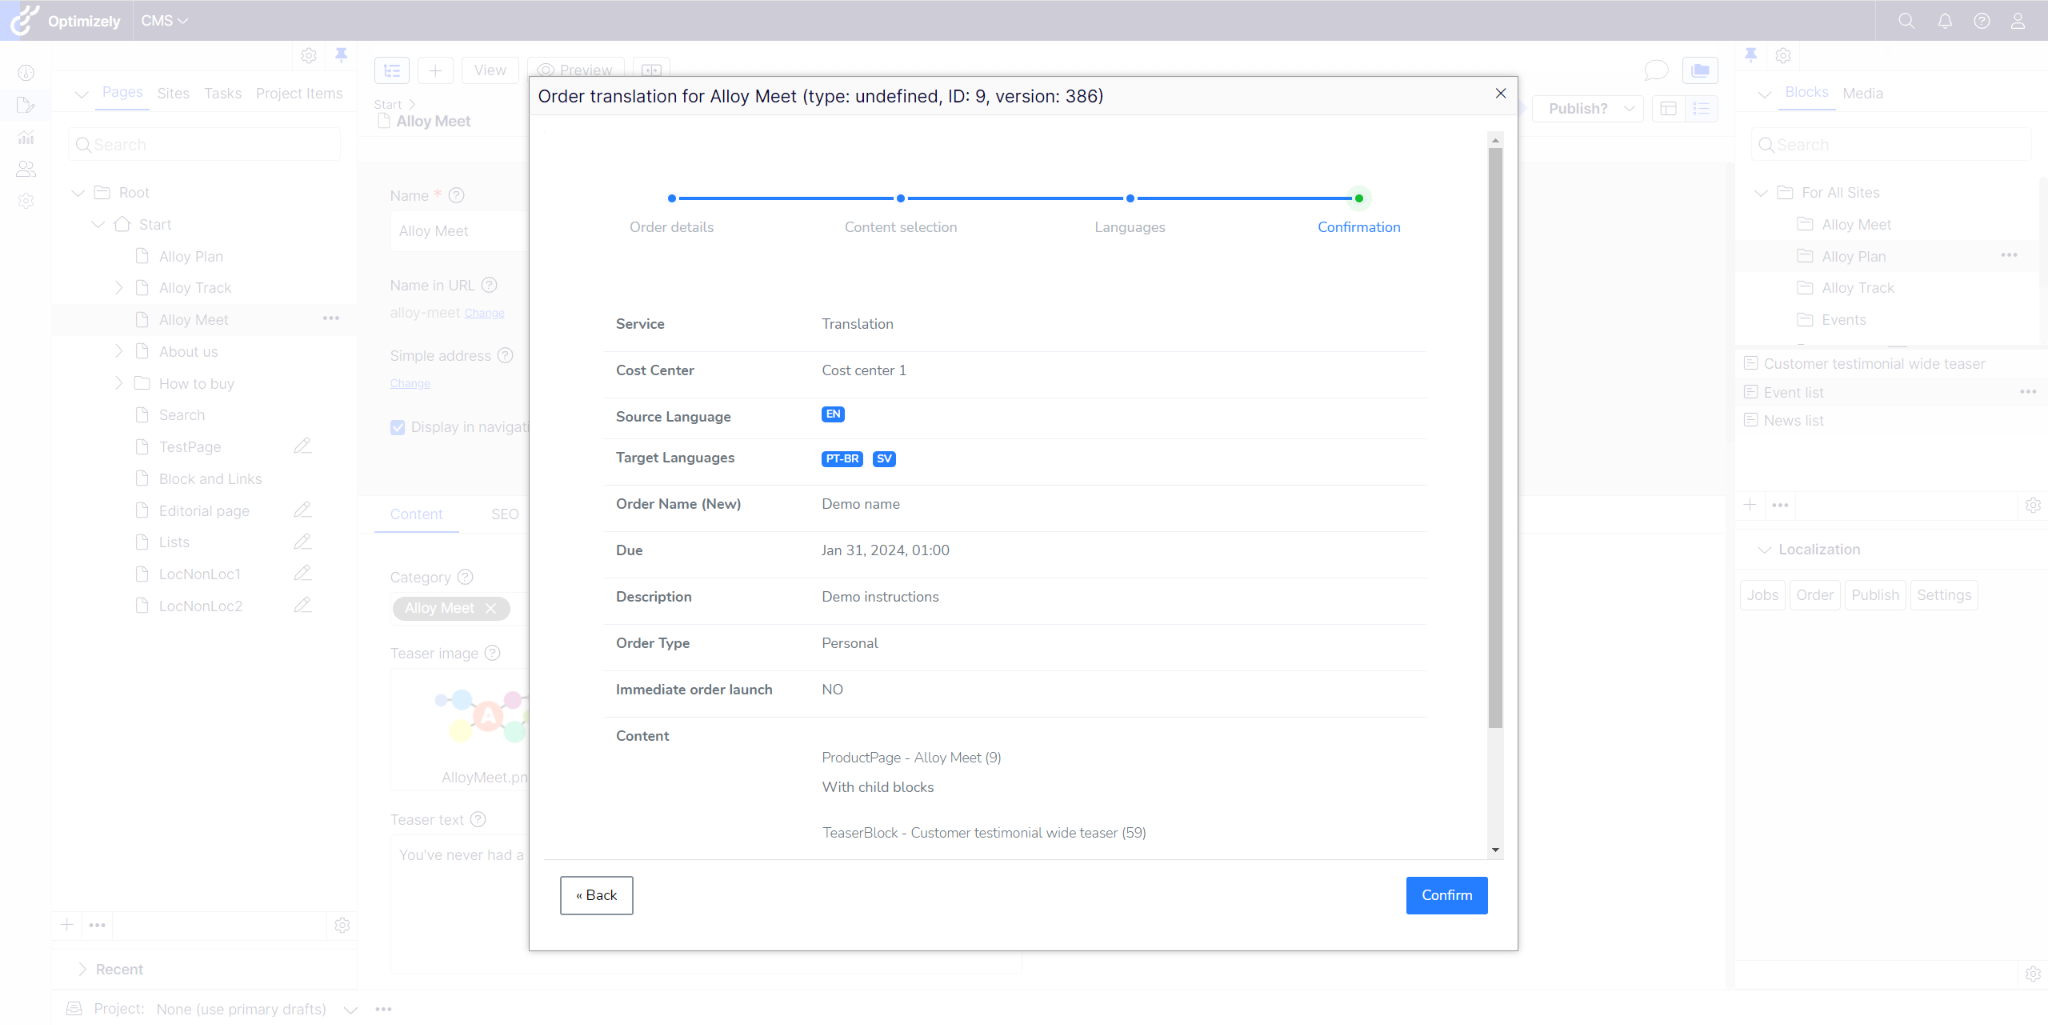The image size is (2048, 1025).
Task: Collapse the For All Sites folder
Action: tap(1761, 192)
